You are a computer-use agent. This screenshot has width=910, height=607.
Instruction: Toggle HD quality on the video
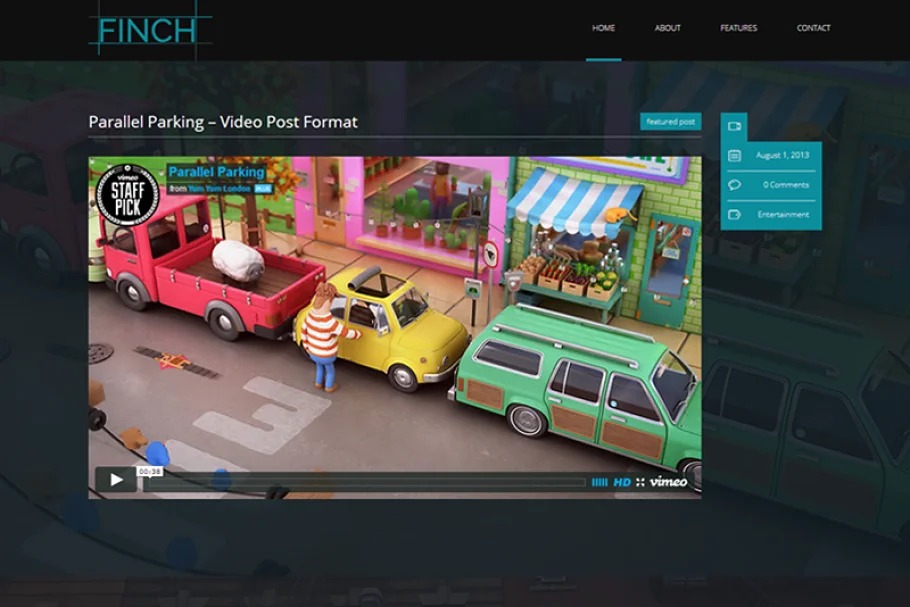tap(621, 482)
